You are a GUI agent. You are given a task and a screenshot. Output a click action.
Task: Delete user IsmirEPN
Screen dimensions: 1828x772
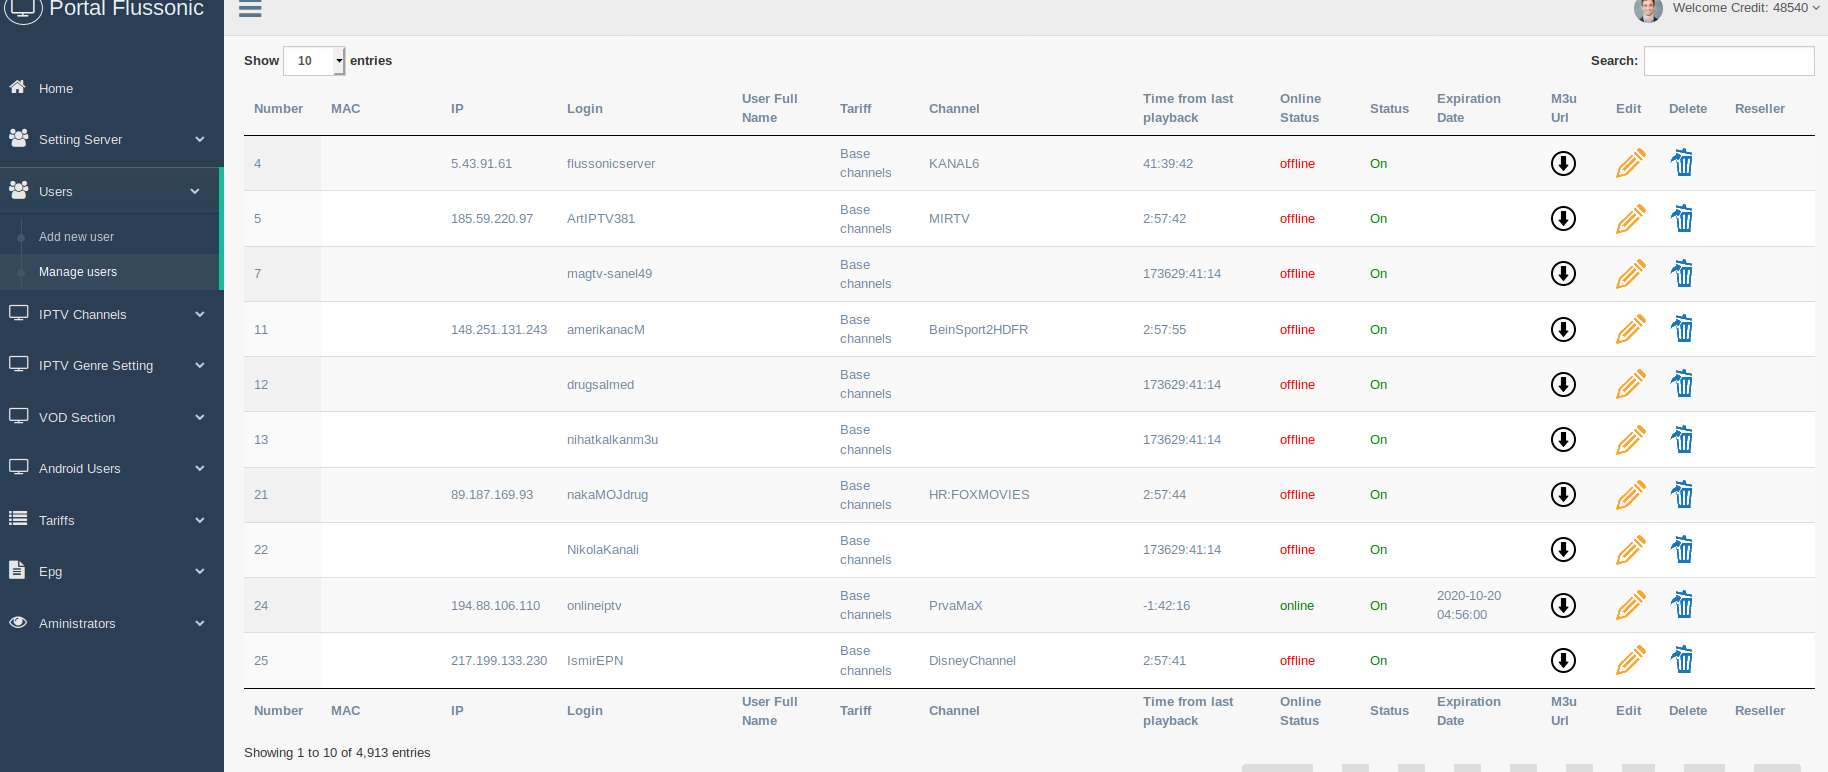[1682, 659]
